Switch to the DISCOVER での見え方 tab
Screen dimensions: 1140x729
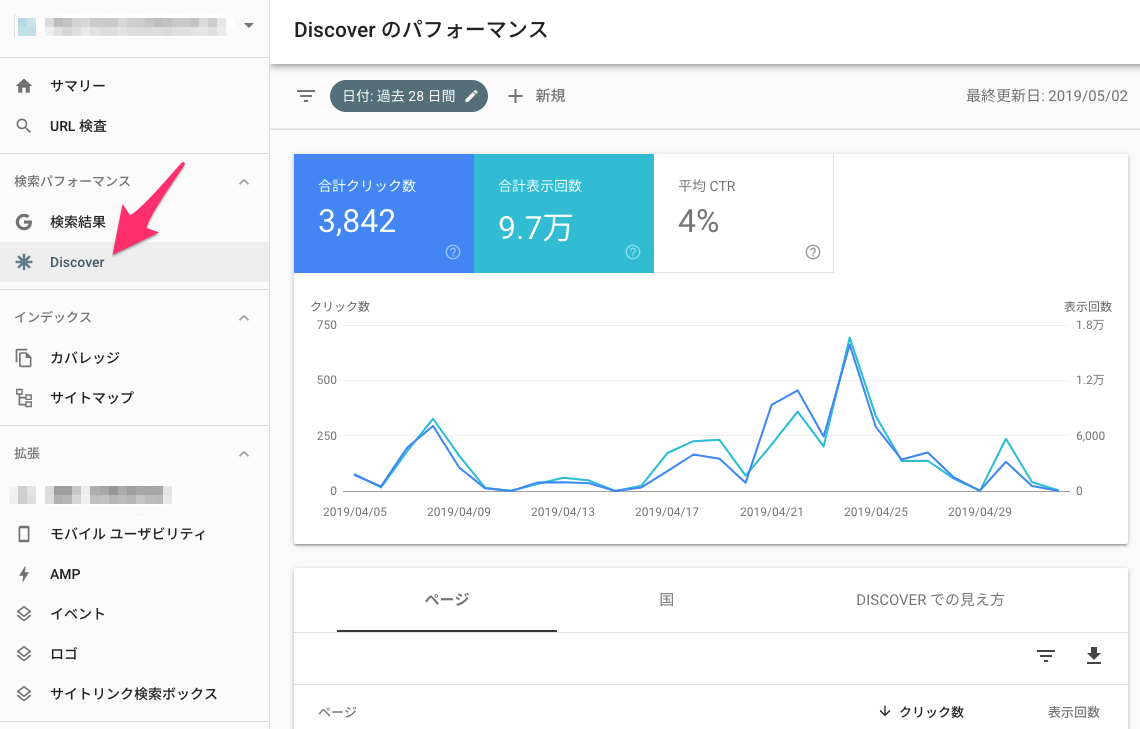pos(931,600)
